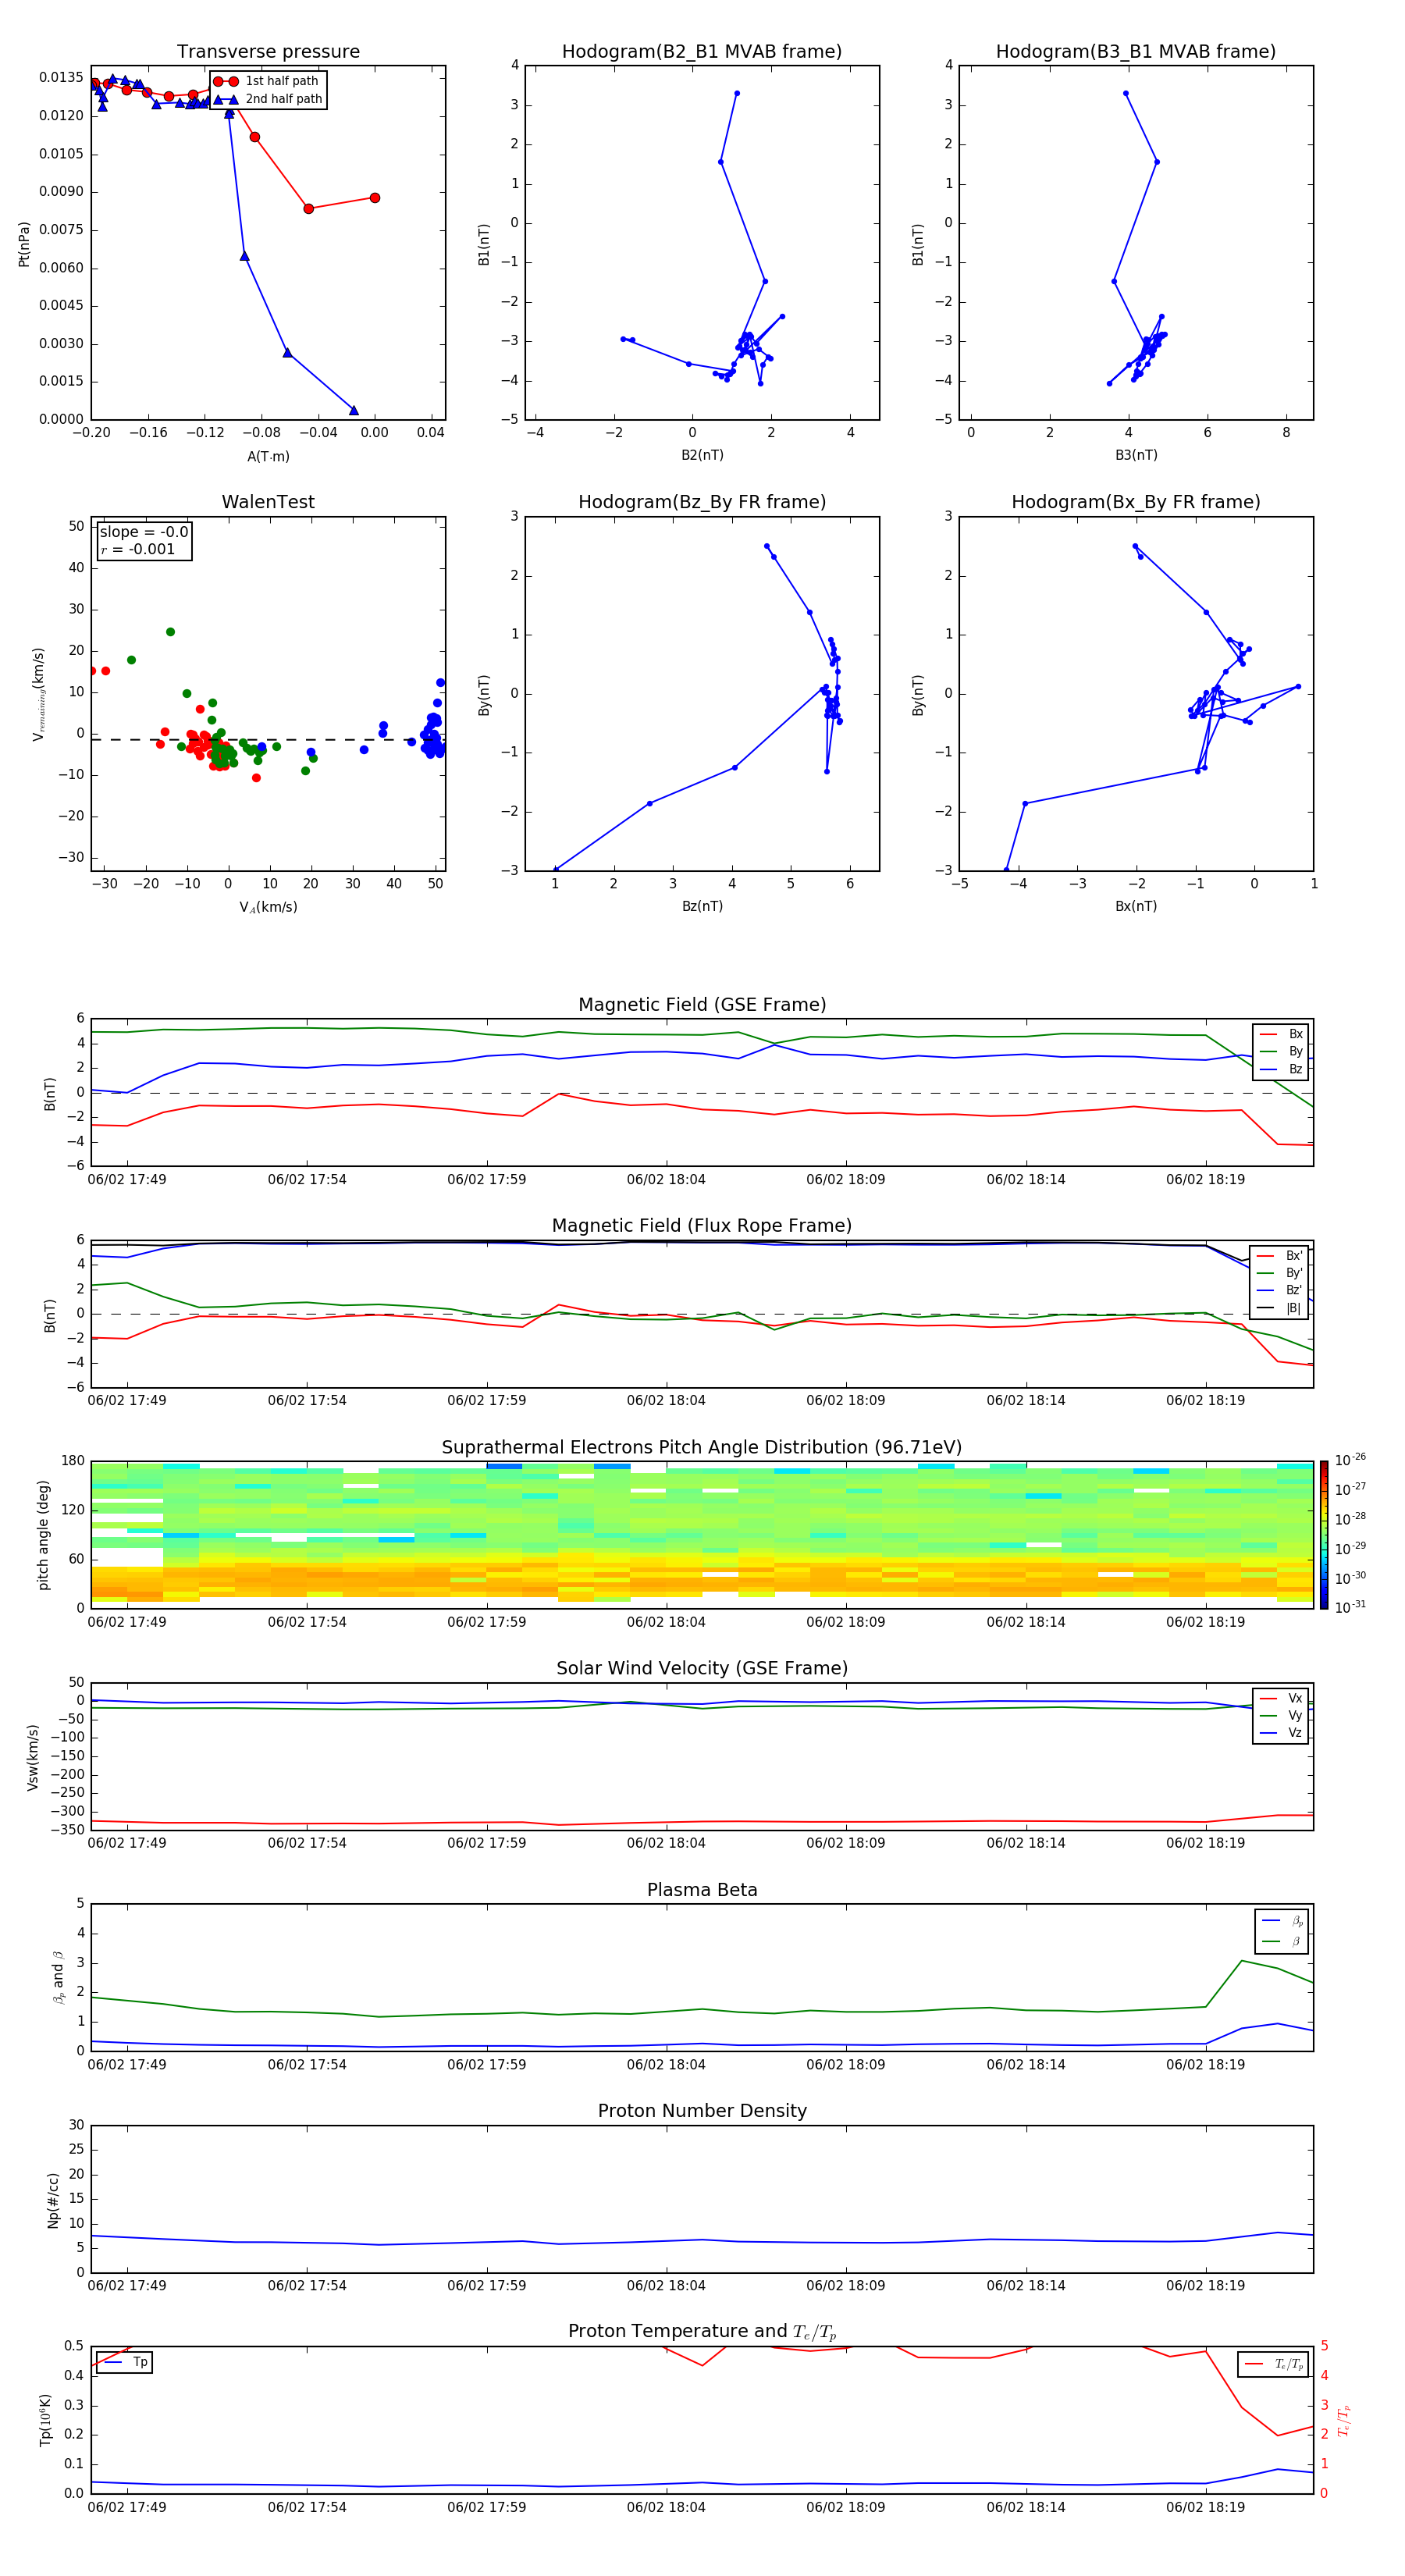Click 'Np(#/cc)' axis label
1405x2576 pixels.
coord(53,2199)
